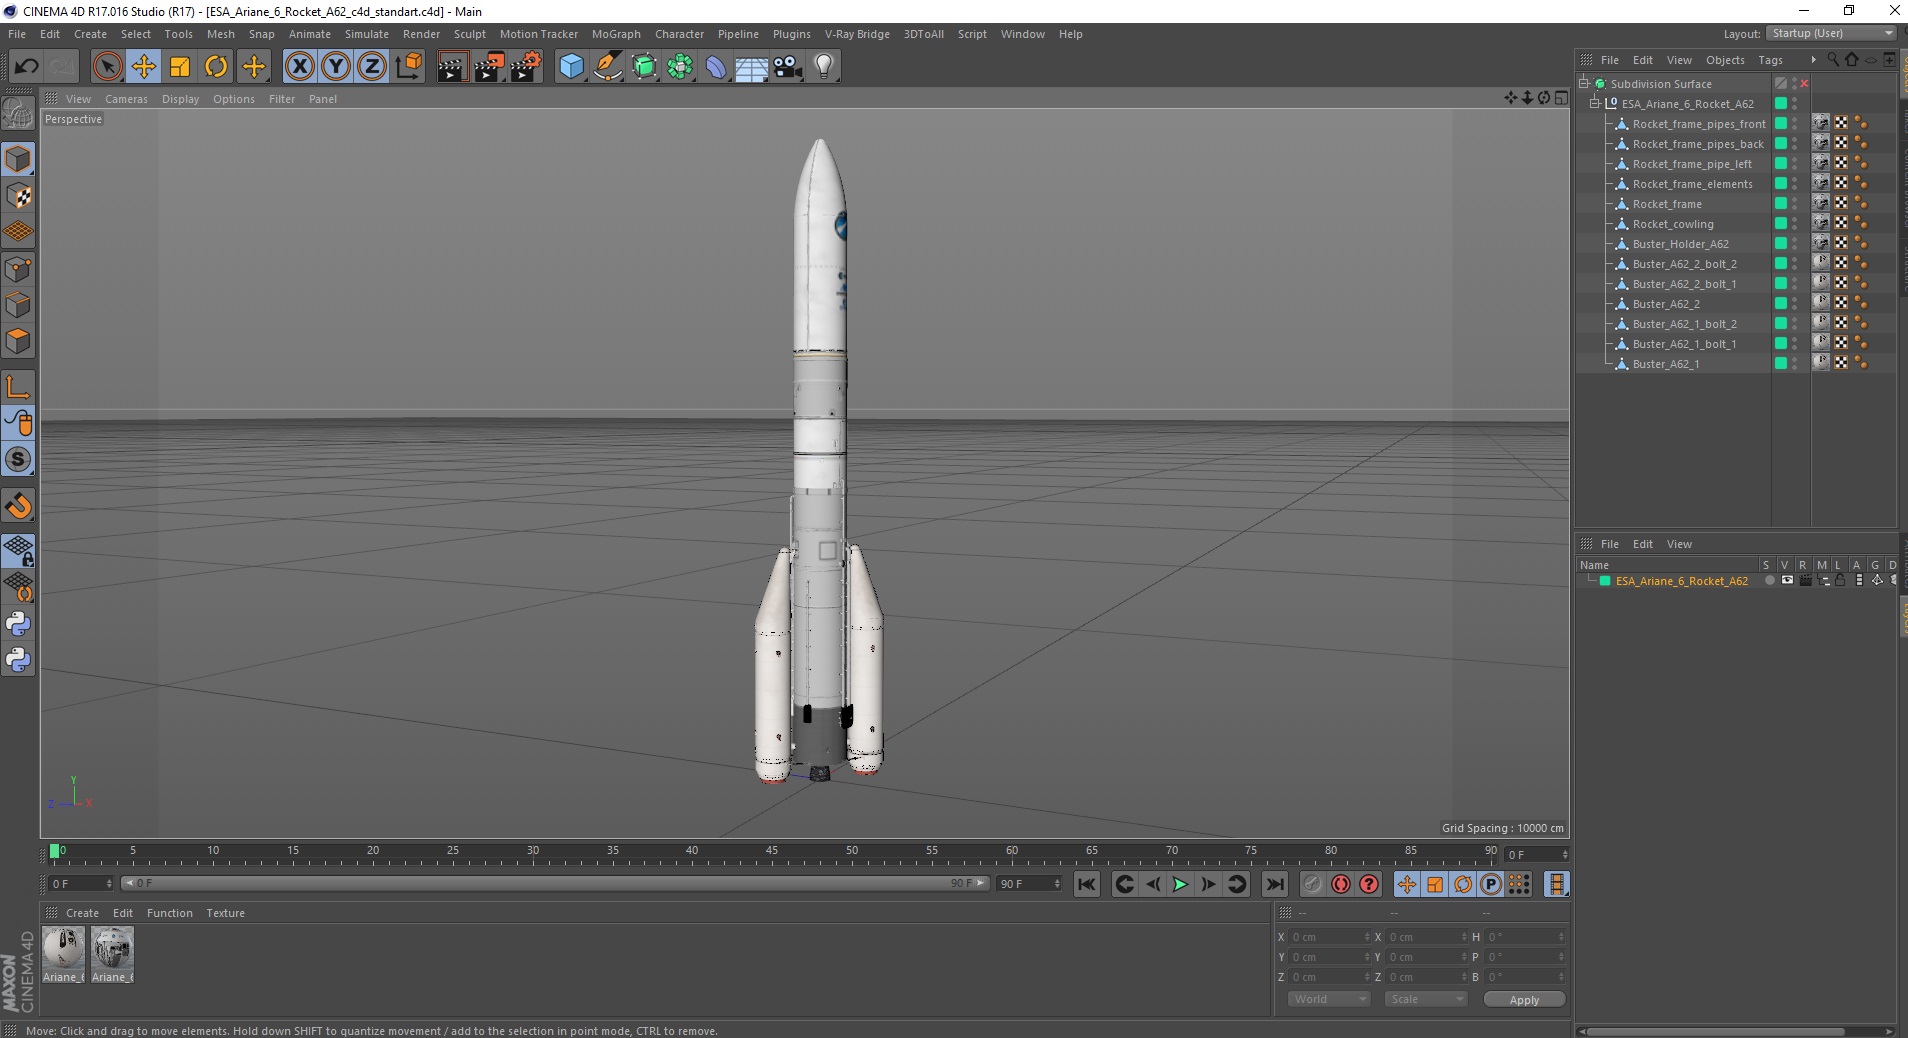The height and width of the screenshot is (1038, 1908).
Task: Toggle X axis lock
Action: [x=299, y=67]
